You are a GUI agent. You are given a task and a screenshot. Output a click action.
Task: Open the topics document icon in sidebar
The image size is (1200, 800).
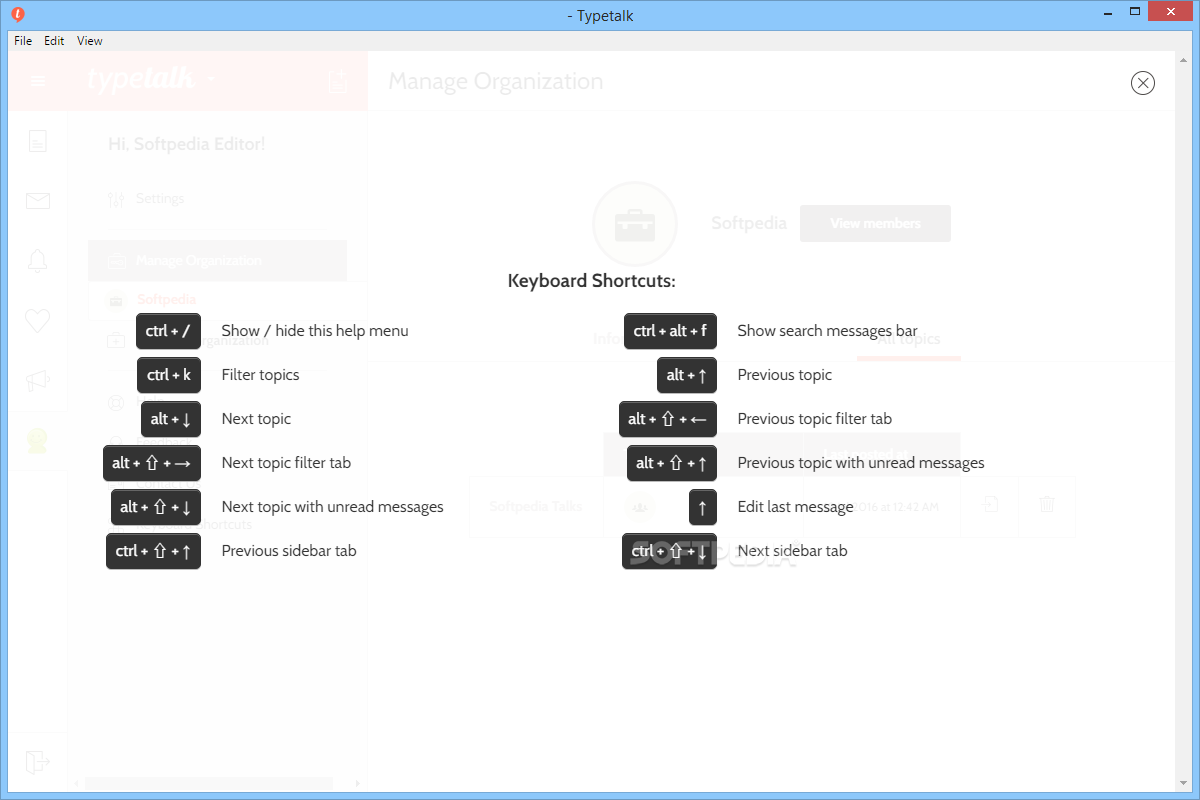coord(38,141)
